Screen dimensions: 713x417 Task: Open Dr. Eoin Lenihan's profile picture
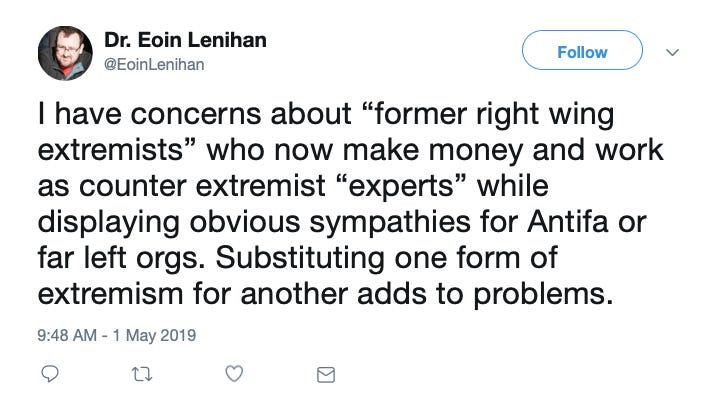pos(65,53)
